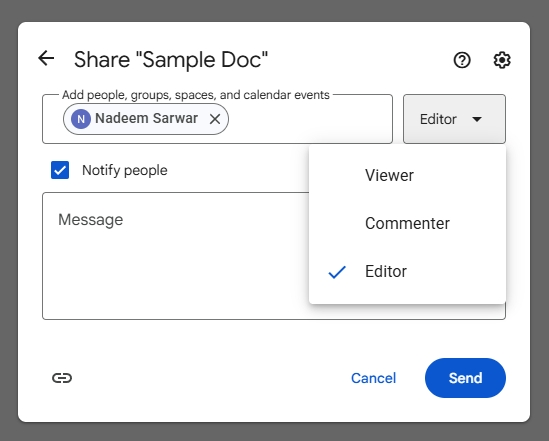Click the Cancel button
The height and width of the screenshot is (441, 549).
pyautogui.click(x=373, y=378)
